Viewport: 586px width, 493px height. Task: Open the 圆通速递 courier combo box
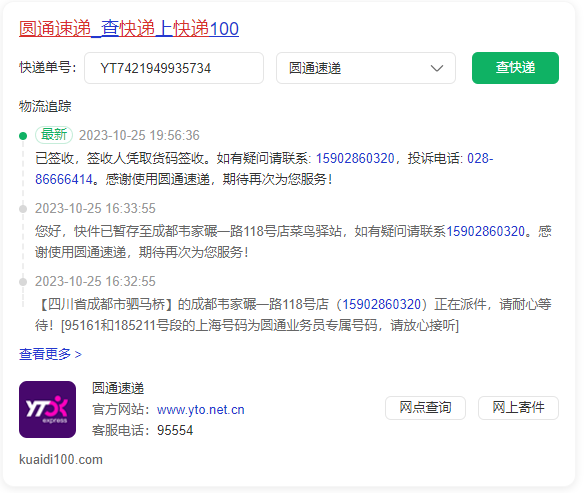[366, 68]
